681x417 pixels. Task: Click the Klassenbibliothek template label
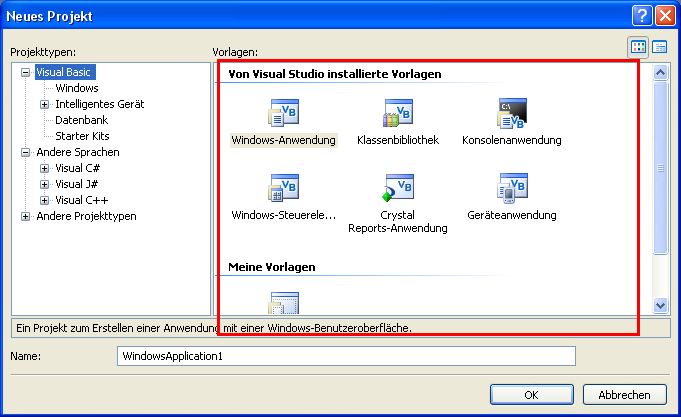[398, 140]
